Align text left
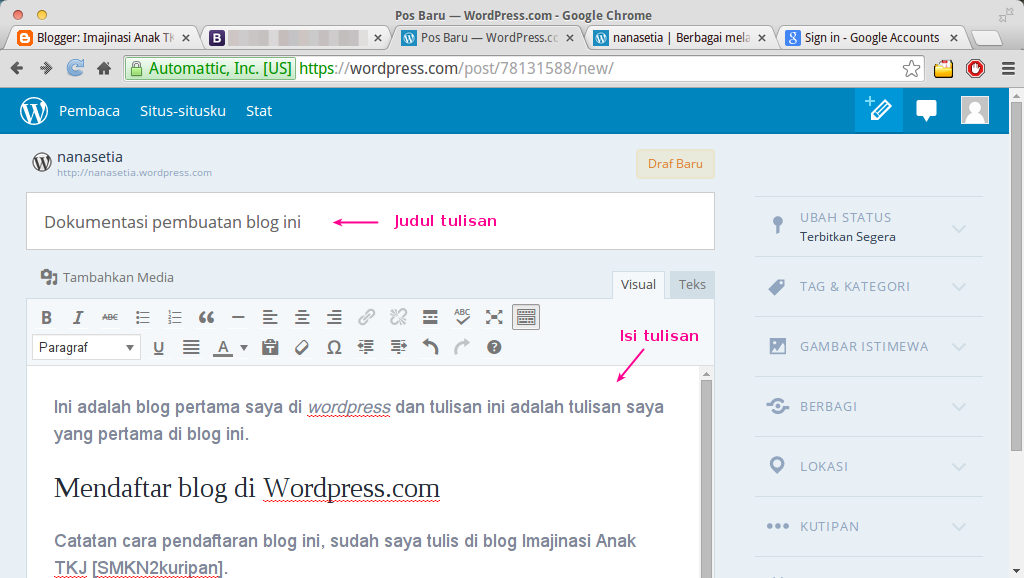Viewport: 1024px width, 578px height. click(x=270, y=317)
